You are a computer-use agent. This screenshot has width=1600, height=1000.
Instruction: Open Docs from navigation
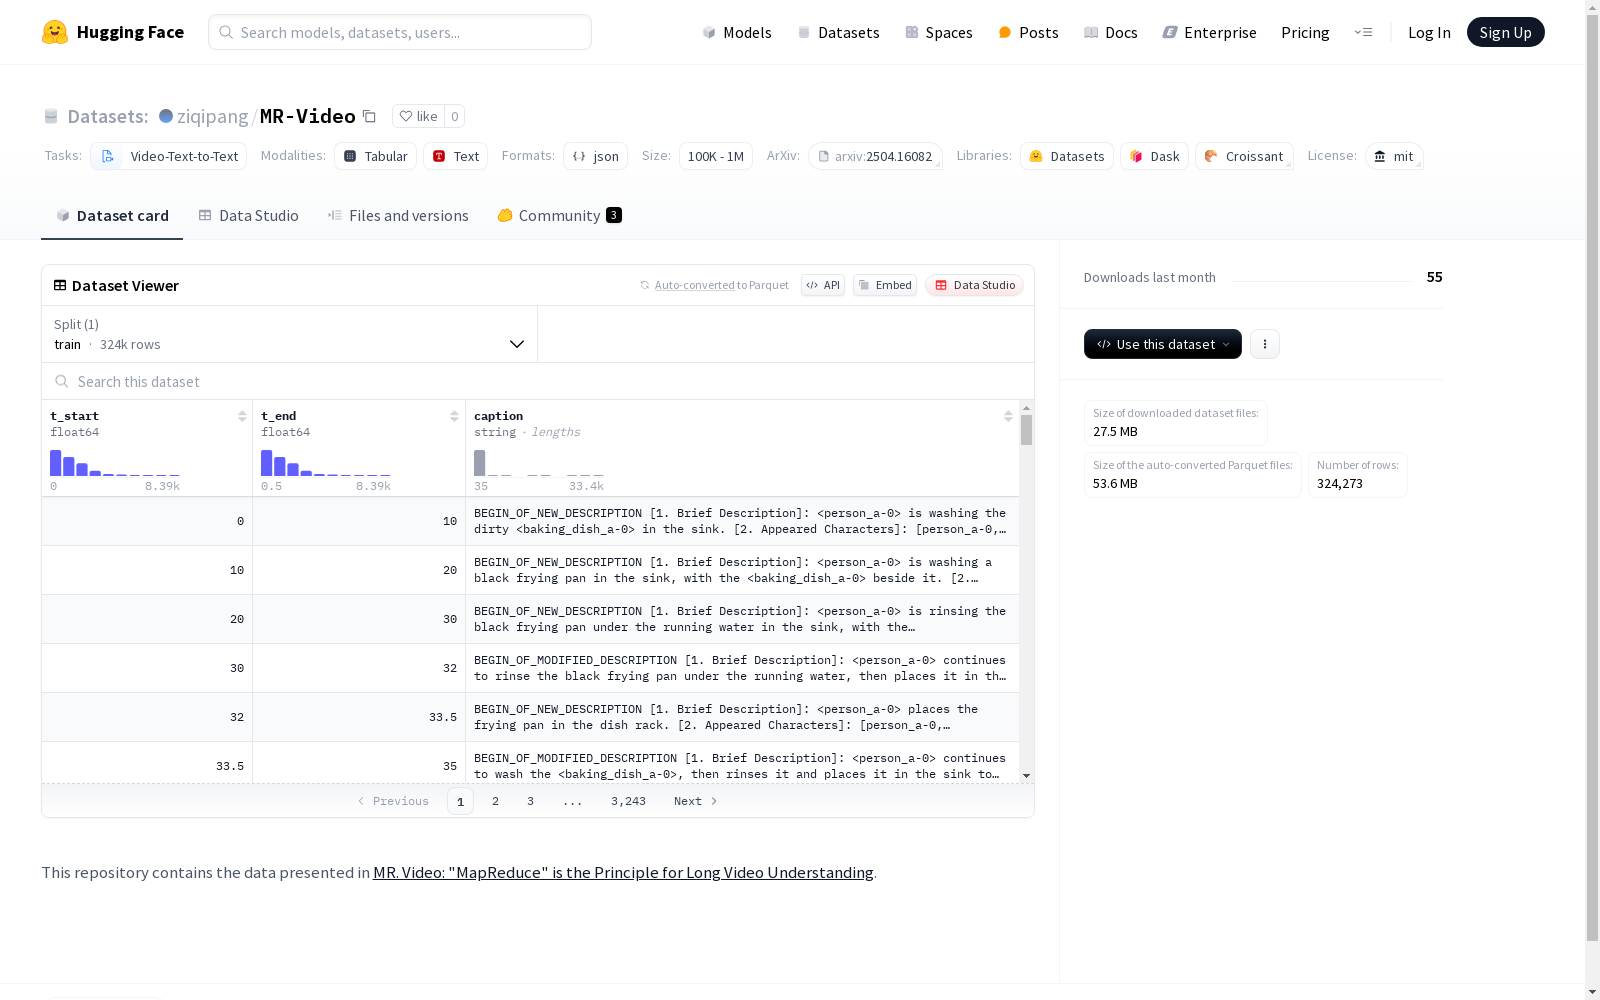1110,32
